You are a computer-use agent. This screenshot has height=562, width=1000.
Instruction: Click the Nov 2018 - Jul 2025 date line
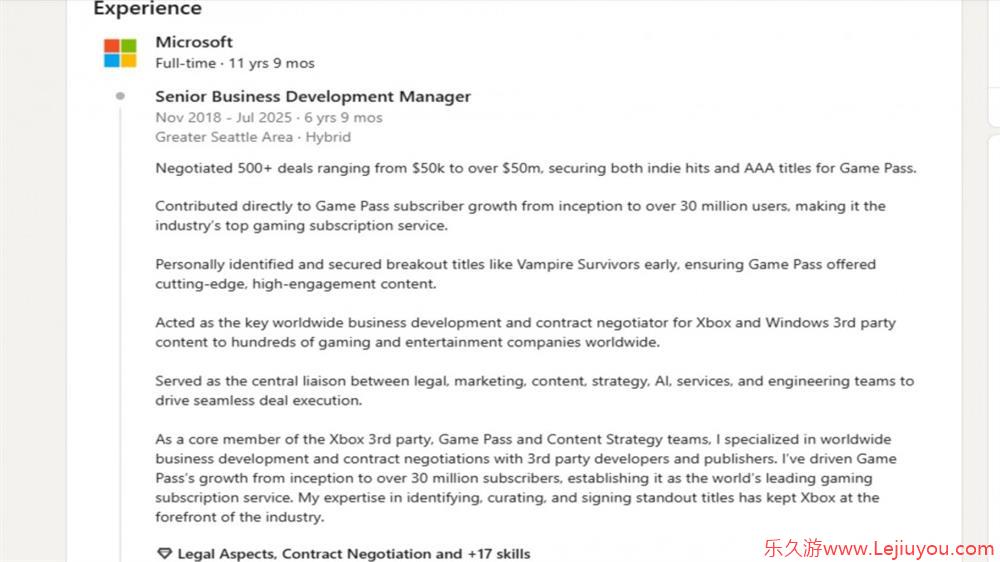pos(268,117)
